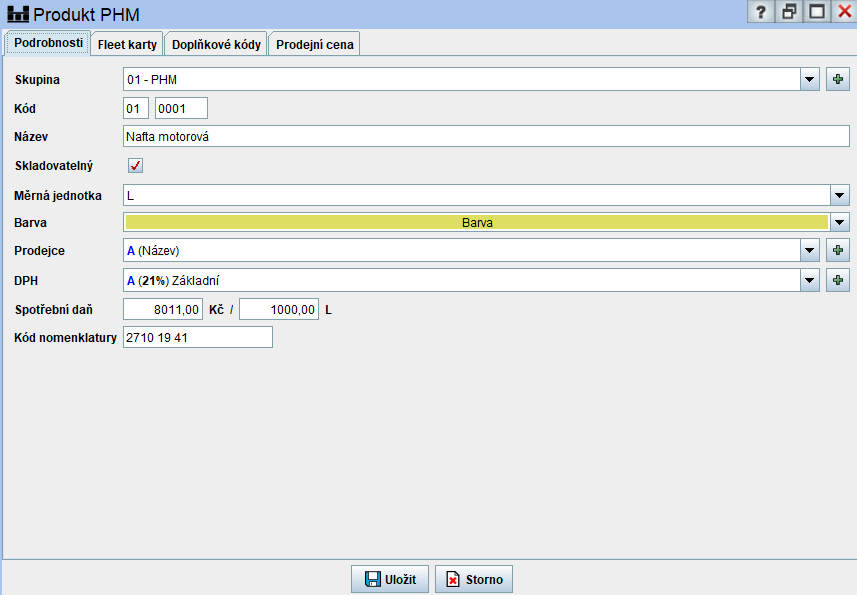This screenshot has height=595, width=857.
Task: Go to the Prodejní cena tab
Action: tap(314, 44)
